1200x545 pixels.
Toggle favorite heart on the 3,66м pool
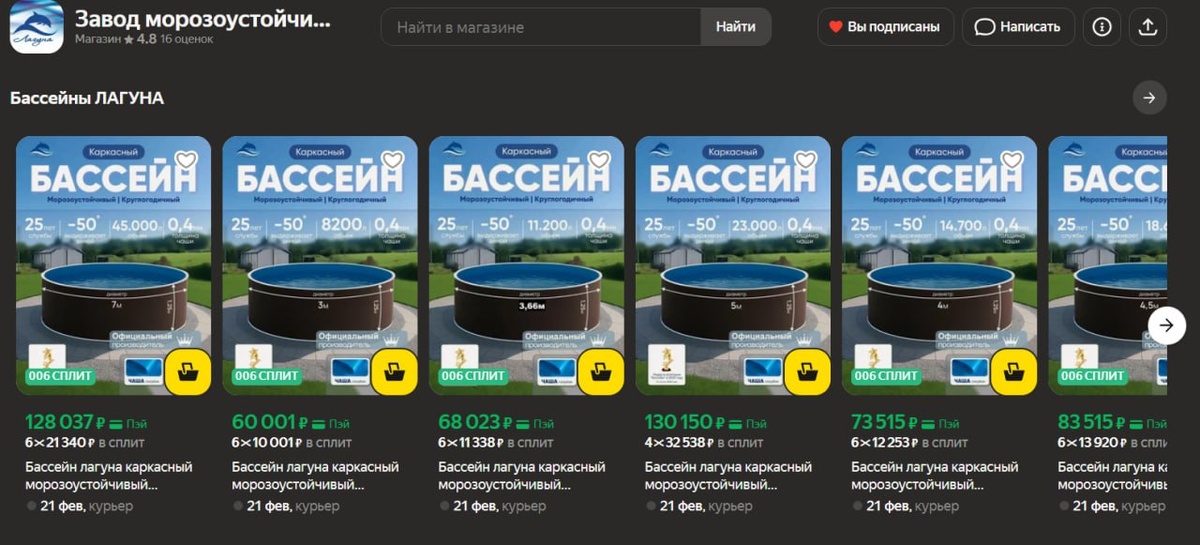(599, 160)
